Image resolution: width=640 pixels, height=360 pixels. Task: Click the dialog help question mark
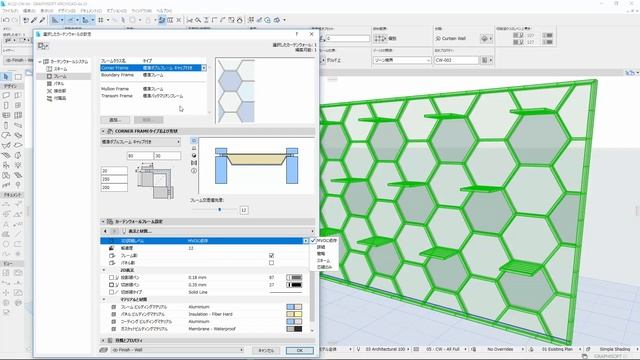coord(297,34)
